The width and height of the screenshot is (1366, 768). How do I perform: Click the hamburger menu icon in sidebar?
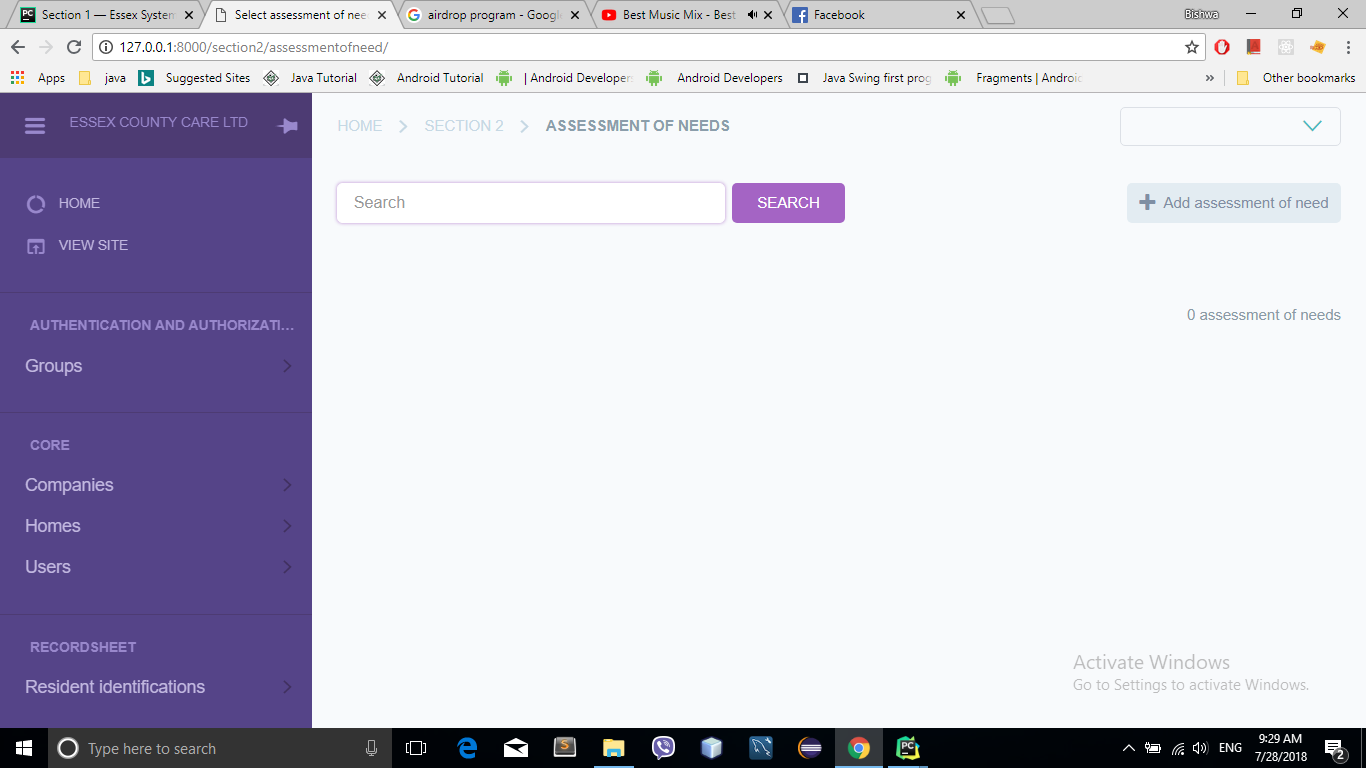point(35,126)
